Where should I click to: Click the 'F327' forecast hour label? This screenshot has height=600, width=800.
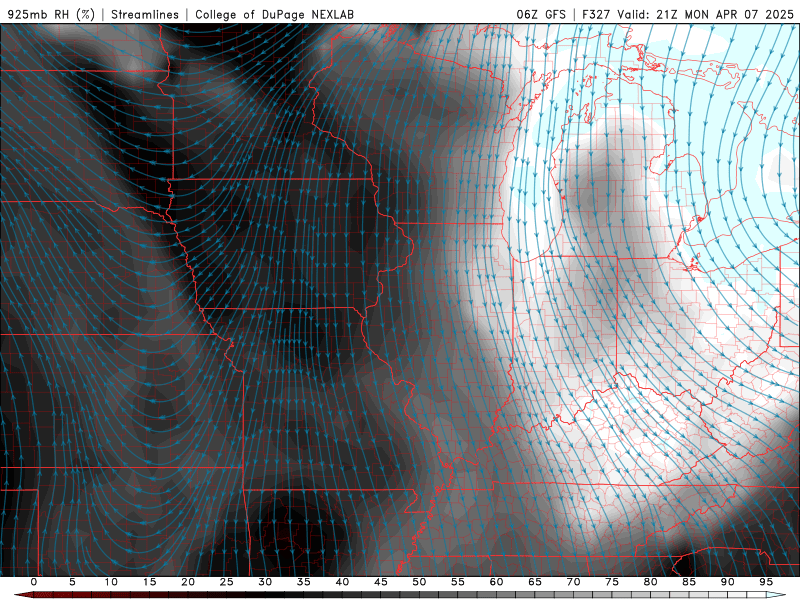596,14
